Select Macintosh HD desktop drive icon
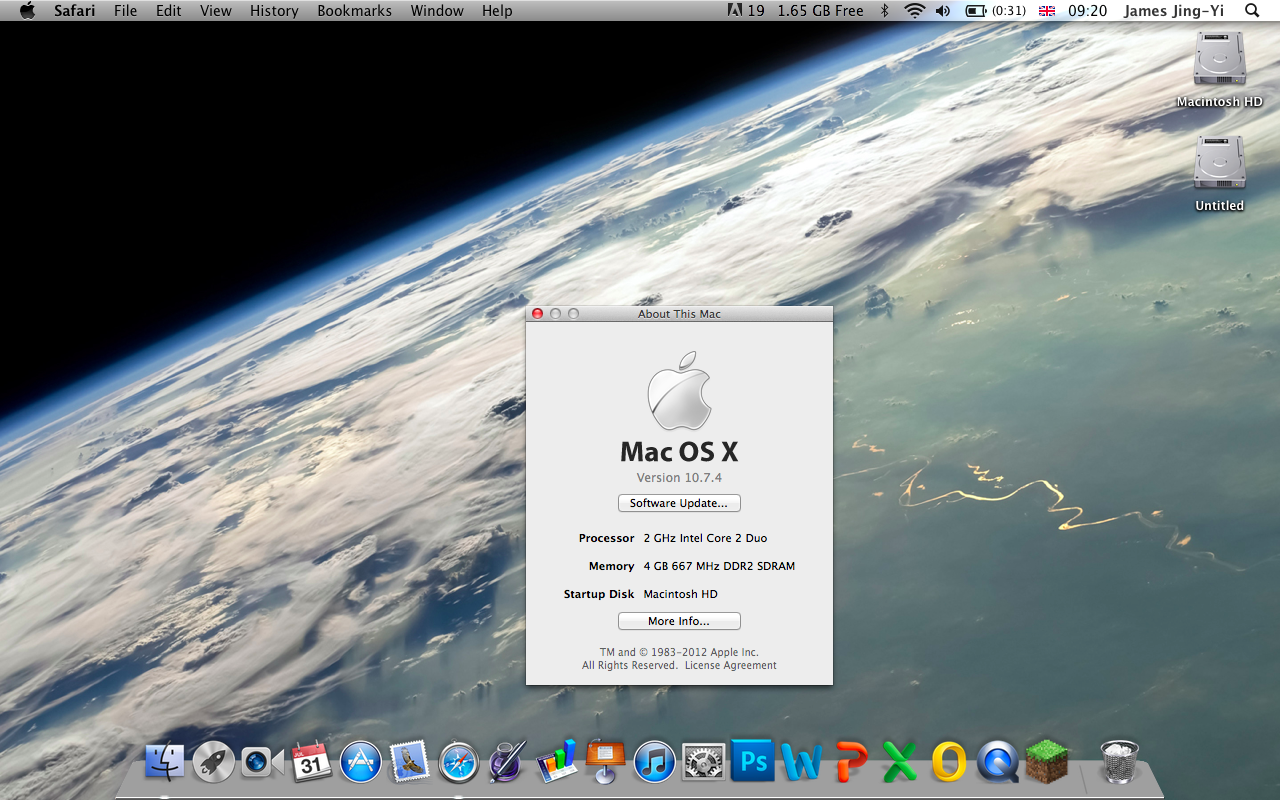The image size is (1280, 800). pos(1219,60)
